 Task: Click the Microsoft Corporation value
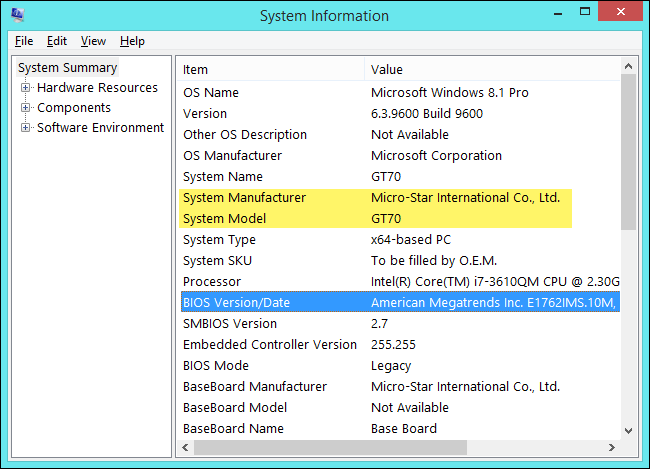click(x=436, y=156)
